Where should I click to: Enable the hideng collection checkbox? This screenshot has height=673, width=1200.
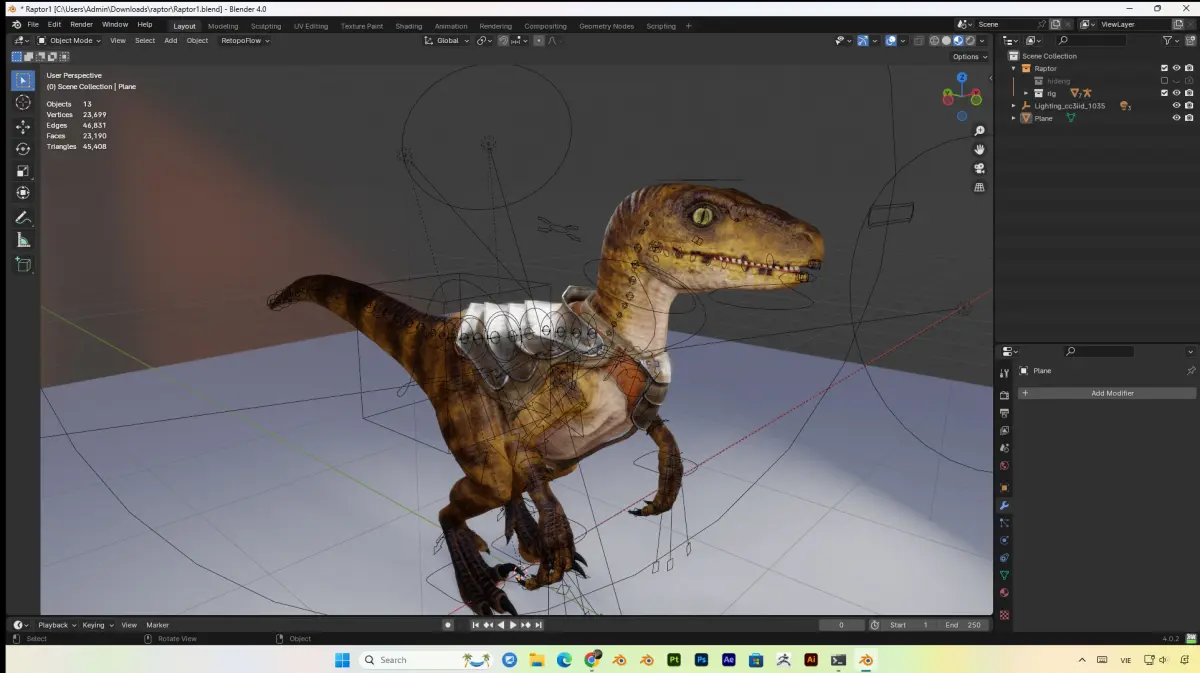pyautogui.click(x=1164, y=80)
